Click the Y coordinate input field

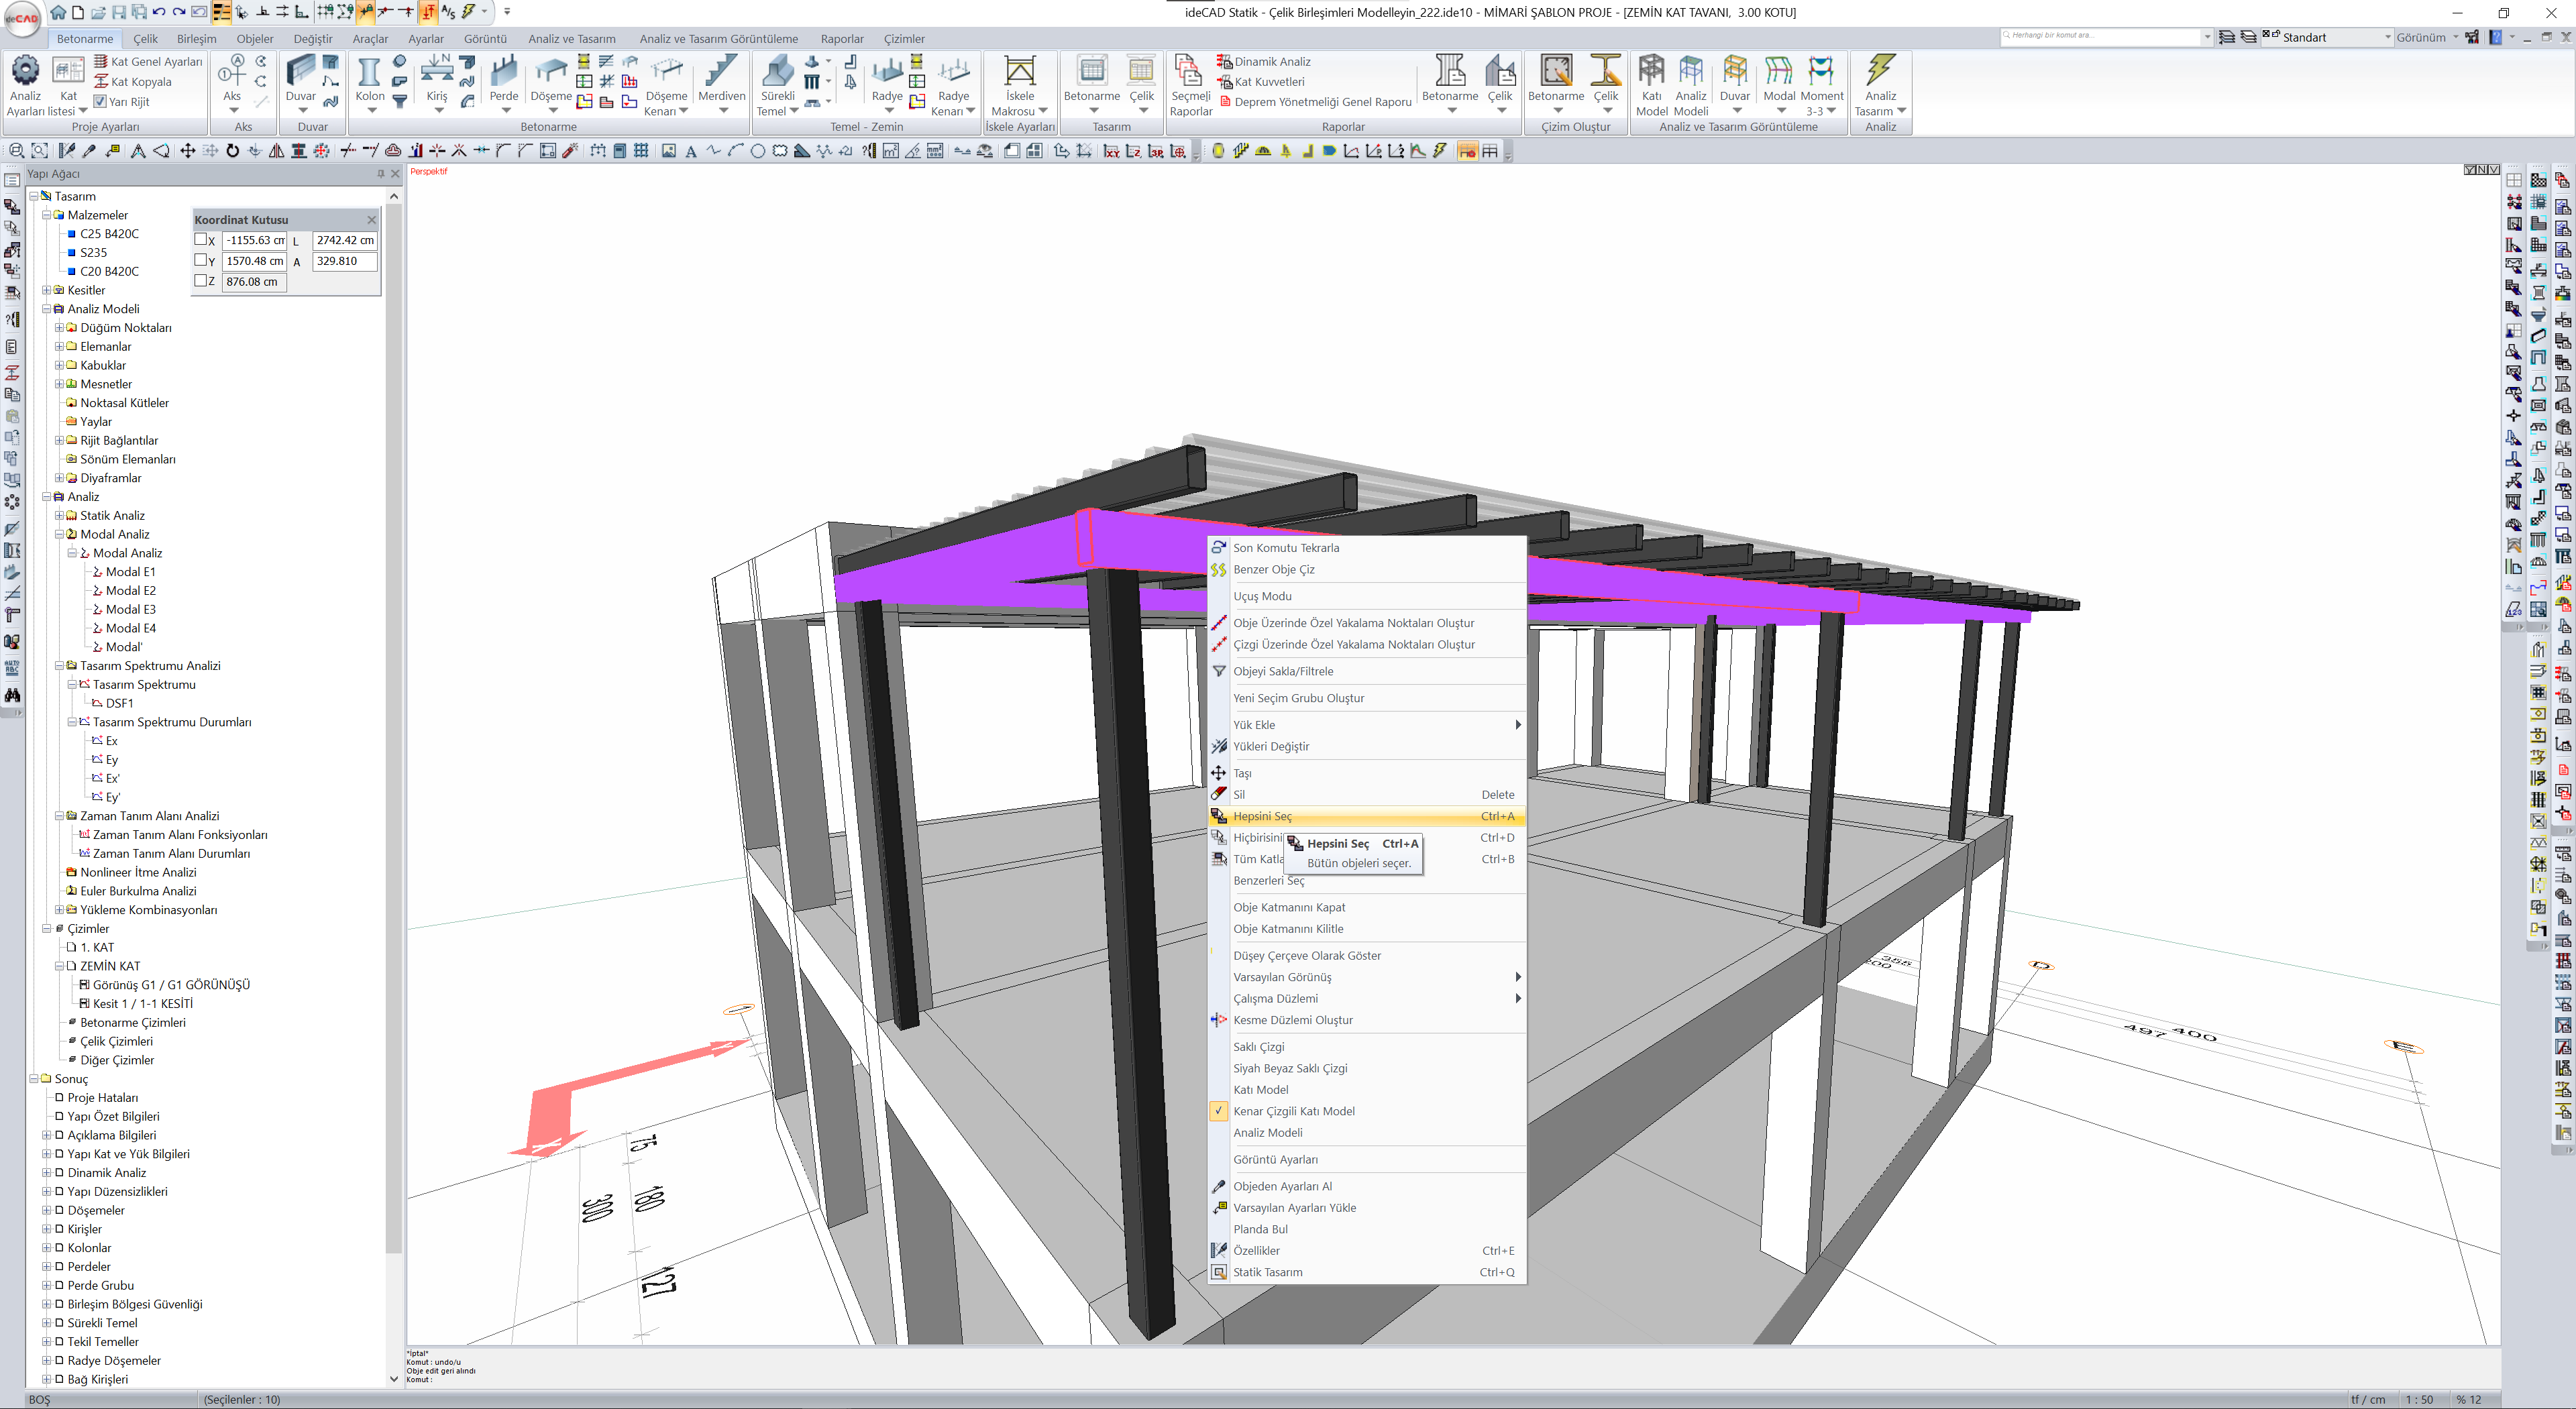click(254, 261)
